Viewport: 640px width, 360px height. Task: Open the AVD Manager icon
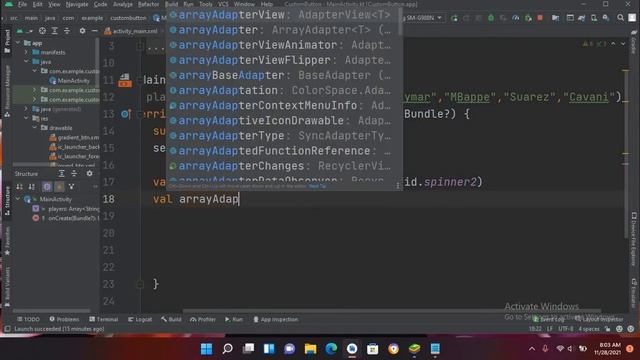pyautogui.click(x=594, y=18)
